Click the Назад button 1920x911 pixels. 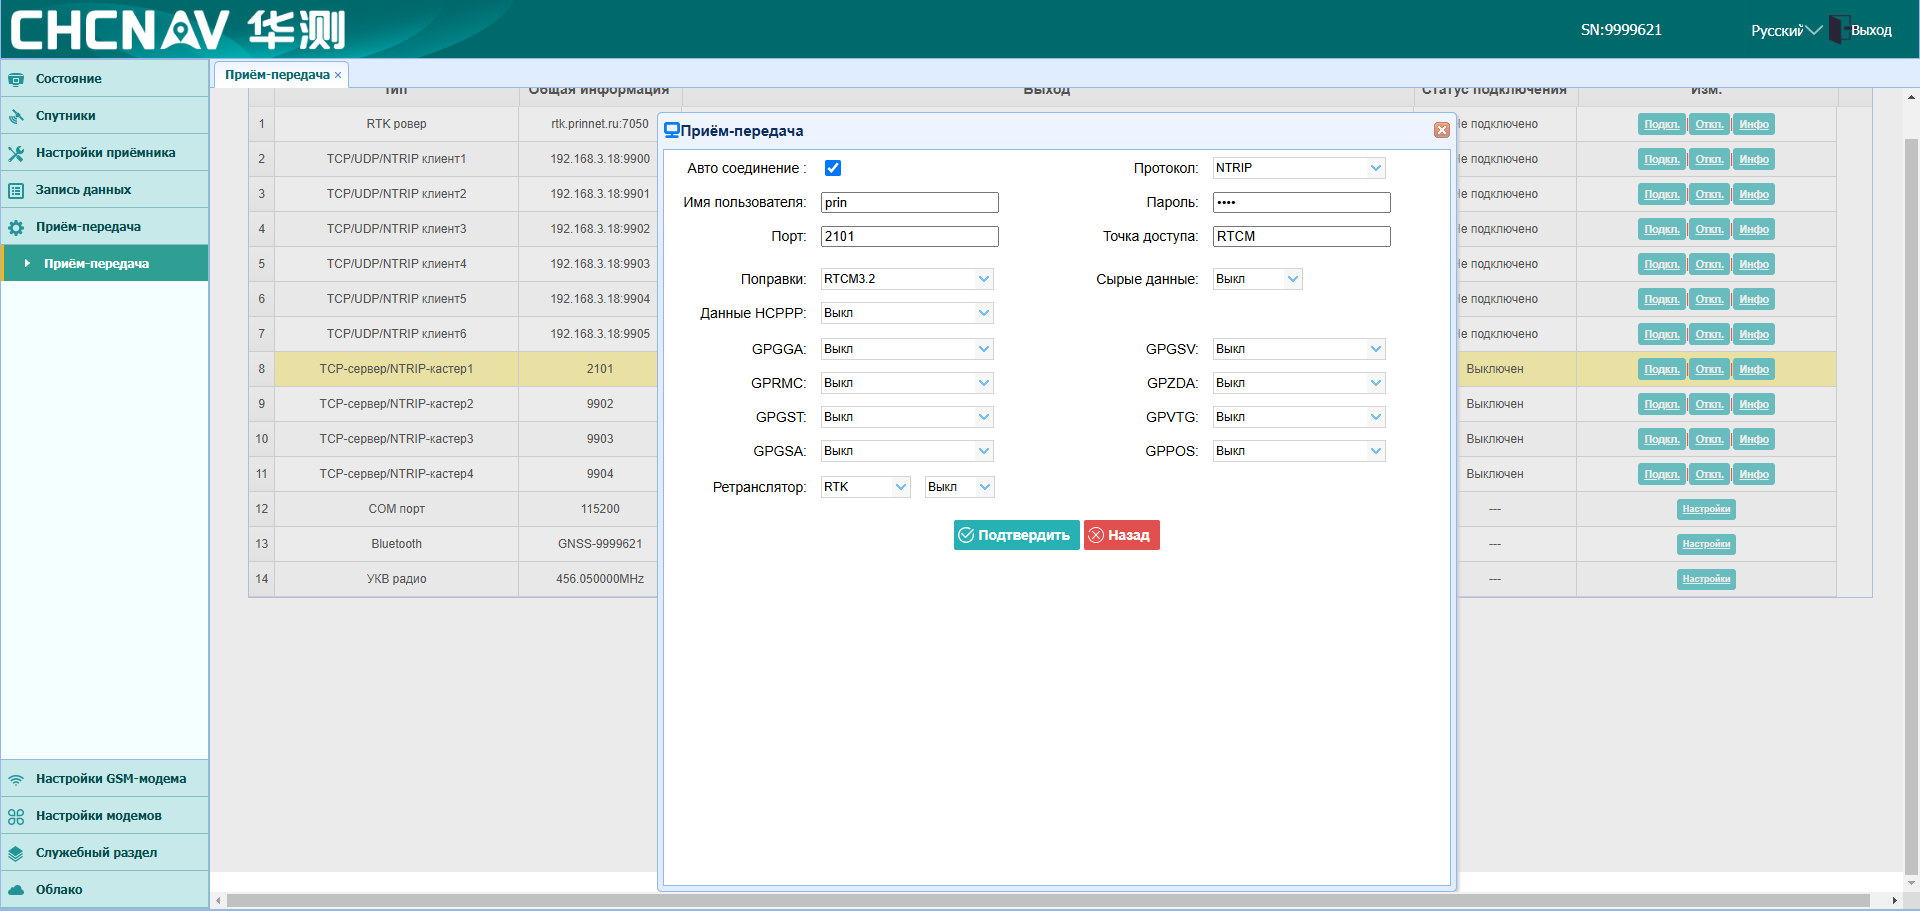click(x=1121, y=535)
